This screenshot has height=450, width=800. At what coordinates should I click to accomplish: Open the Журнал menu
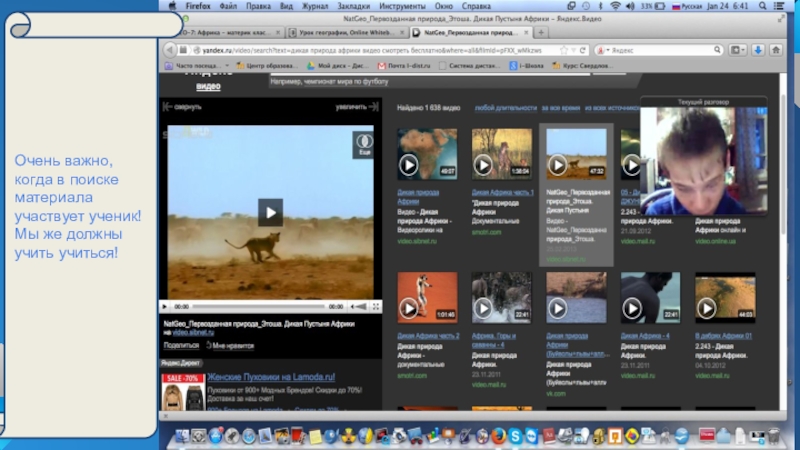(x=314, y=6)
